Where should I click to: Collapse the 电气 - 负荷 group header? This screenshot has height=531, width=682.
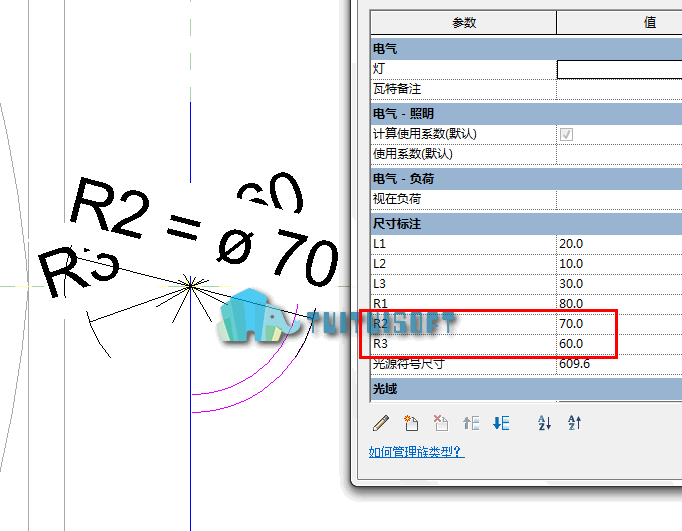click(x=526, y=178)
